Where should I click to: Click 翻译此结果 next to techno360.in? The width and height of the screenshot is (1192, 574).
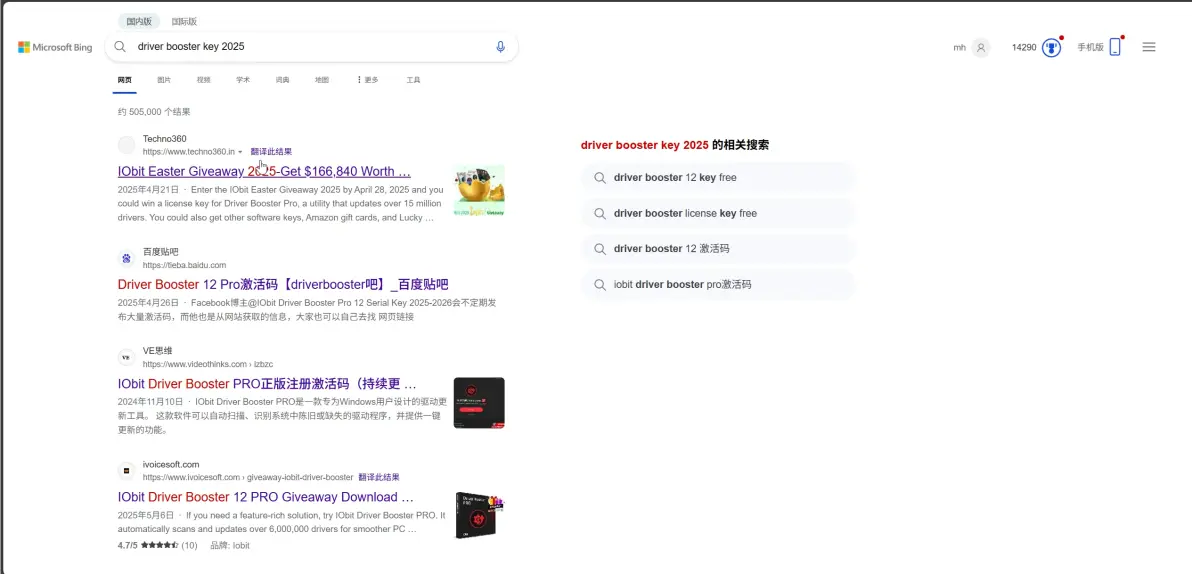tap(271, 152)
